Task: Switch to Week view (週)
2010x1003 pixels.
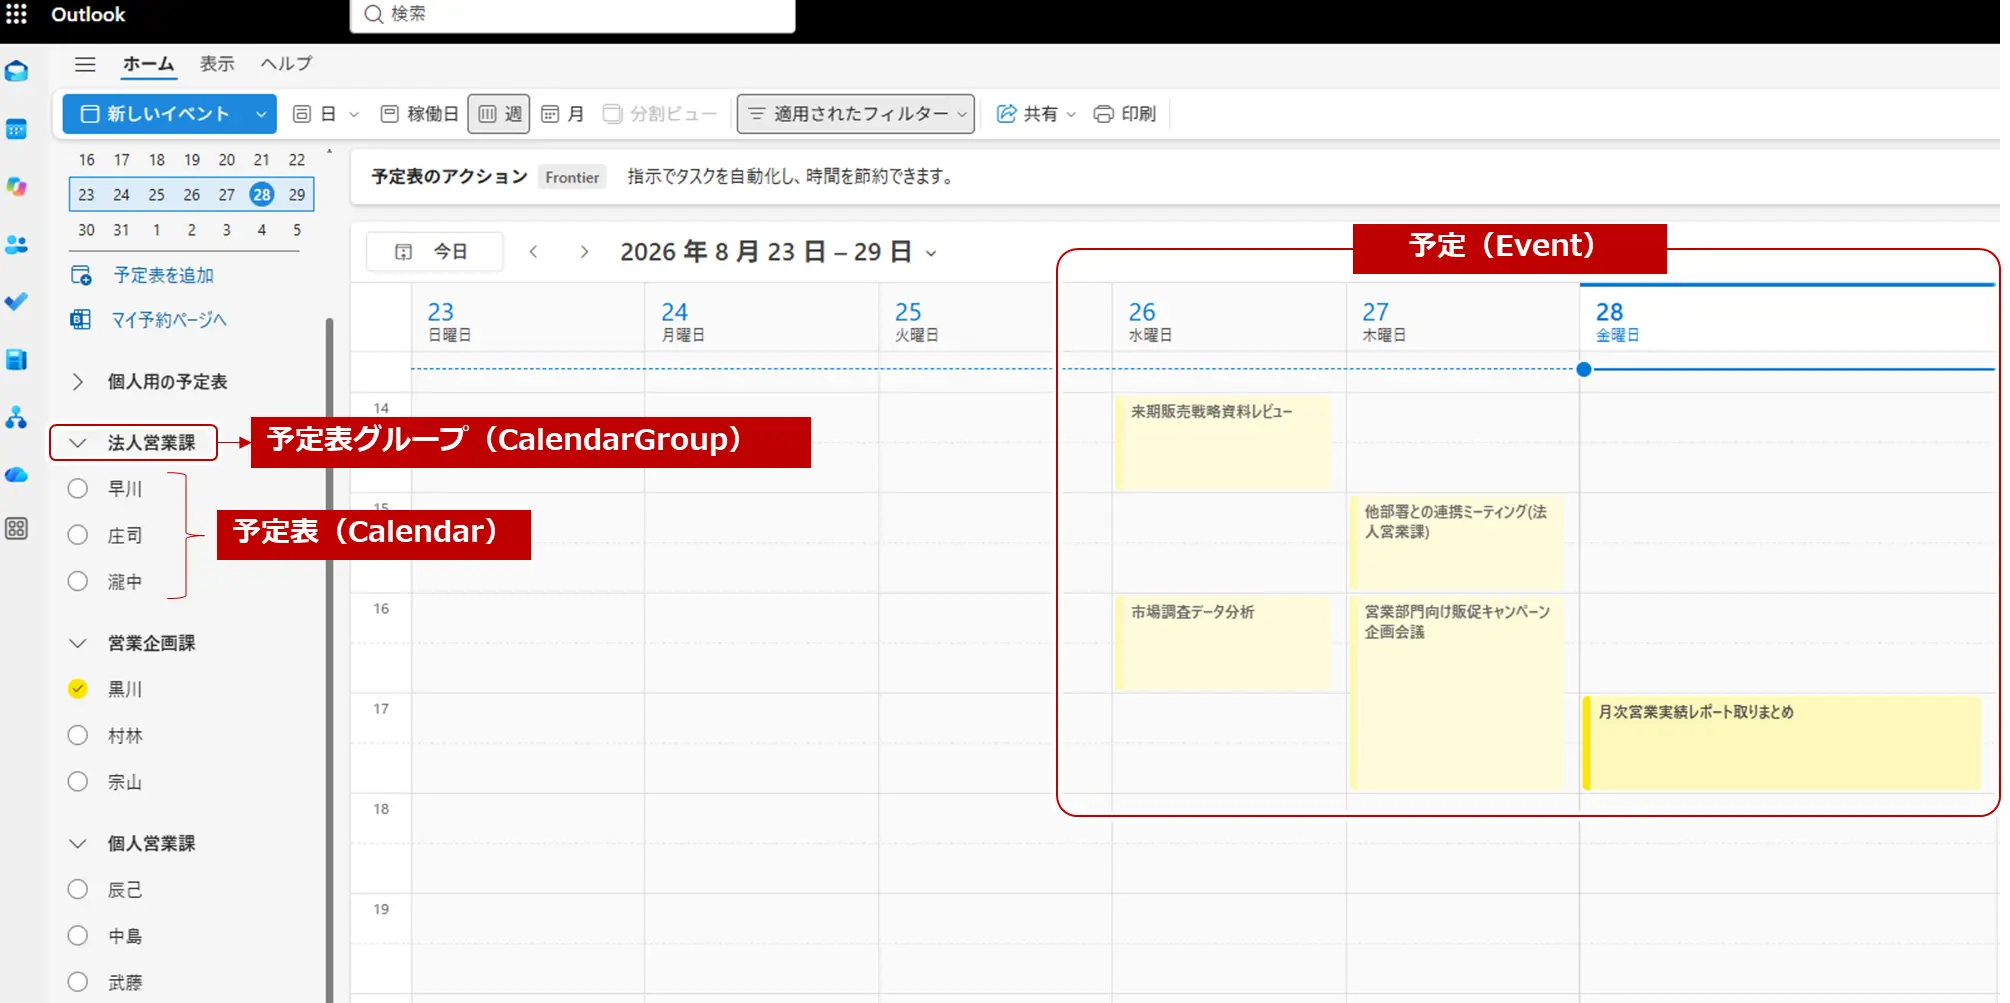Action: point(499,114)
